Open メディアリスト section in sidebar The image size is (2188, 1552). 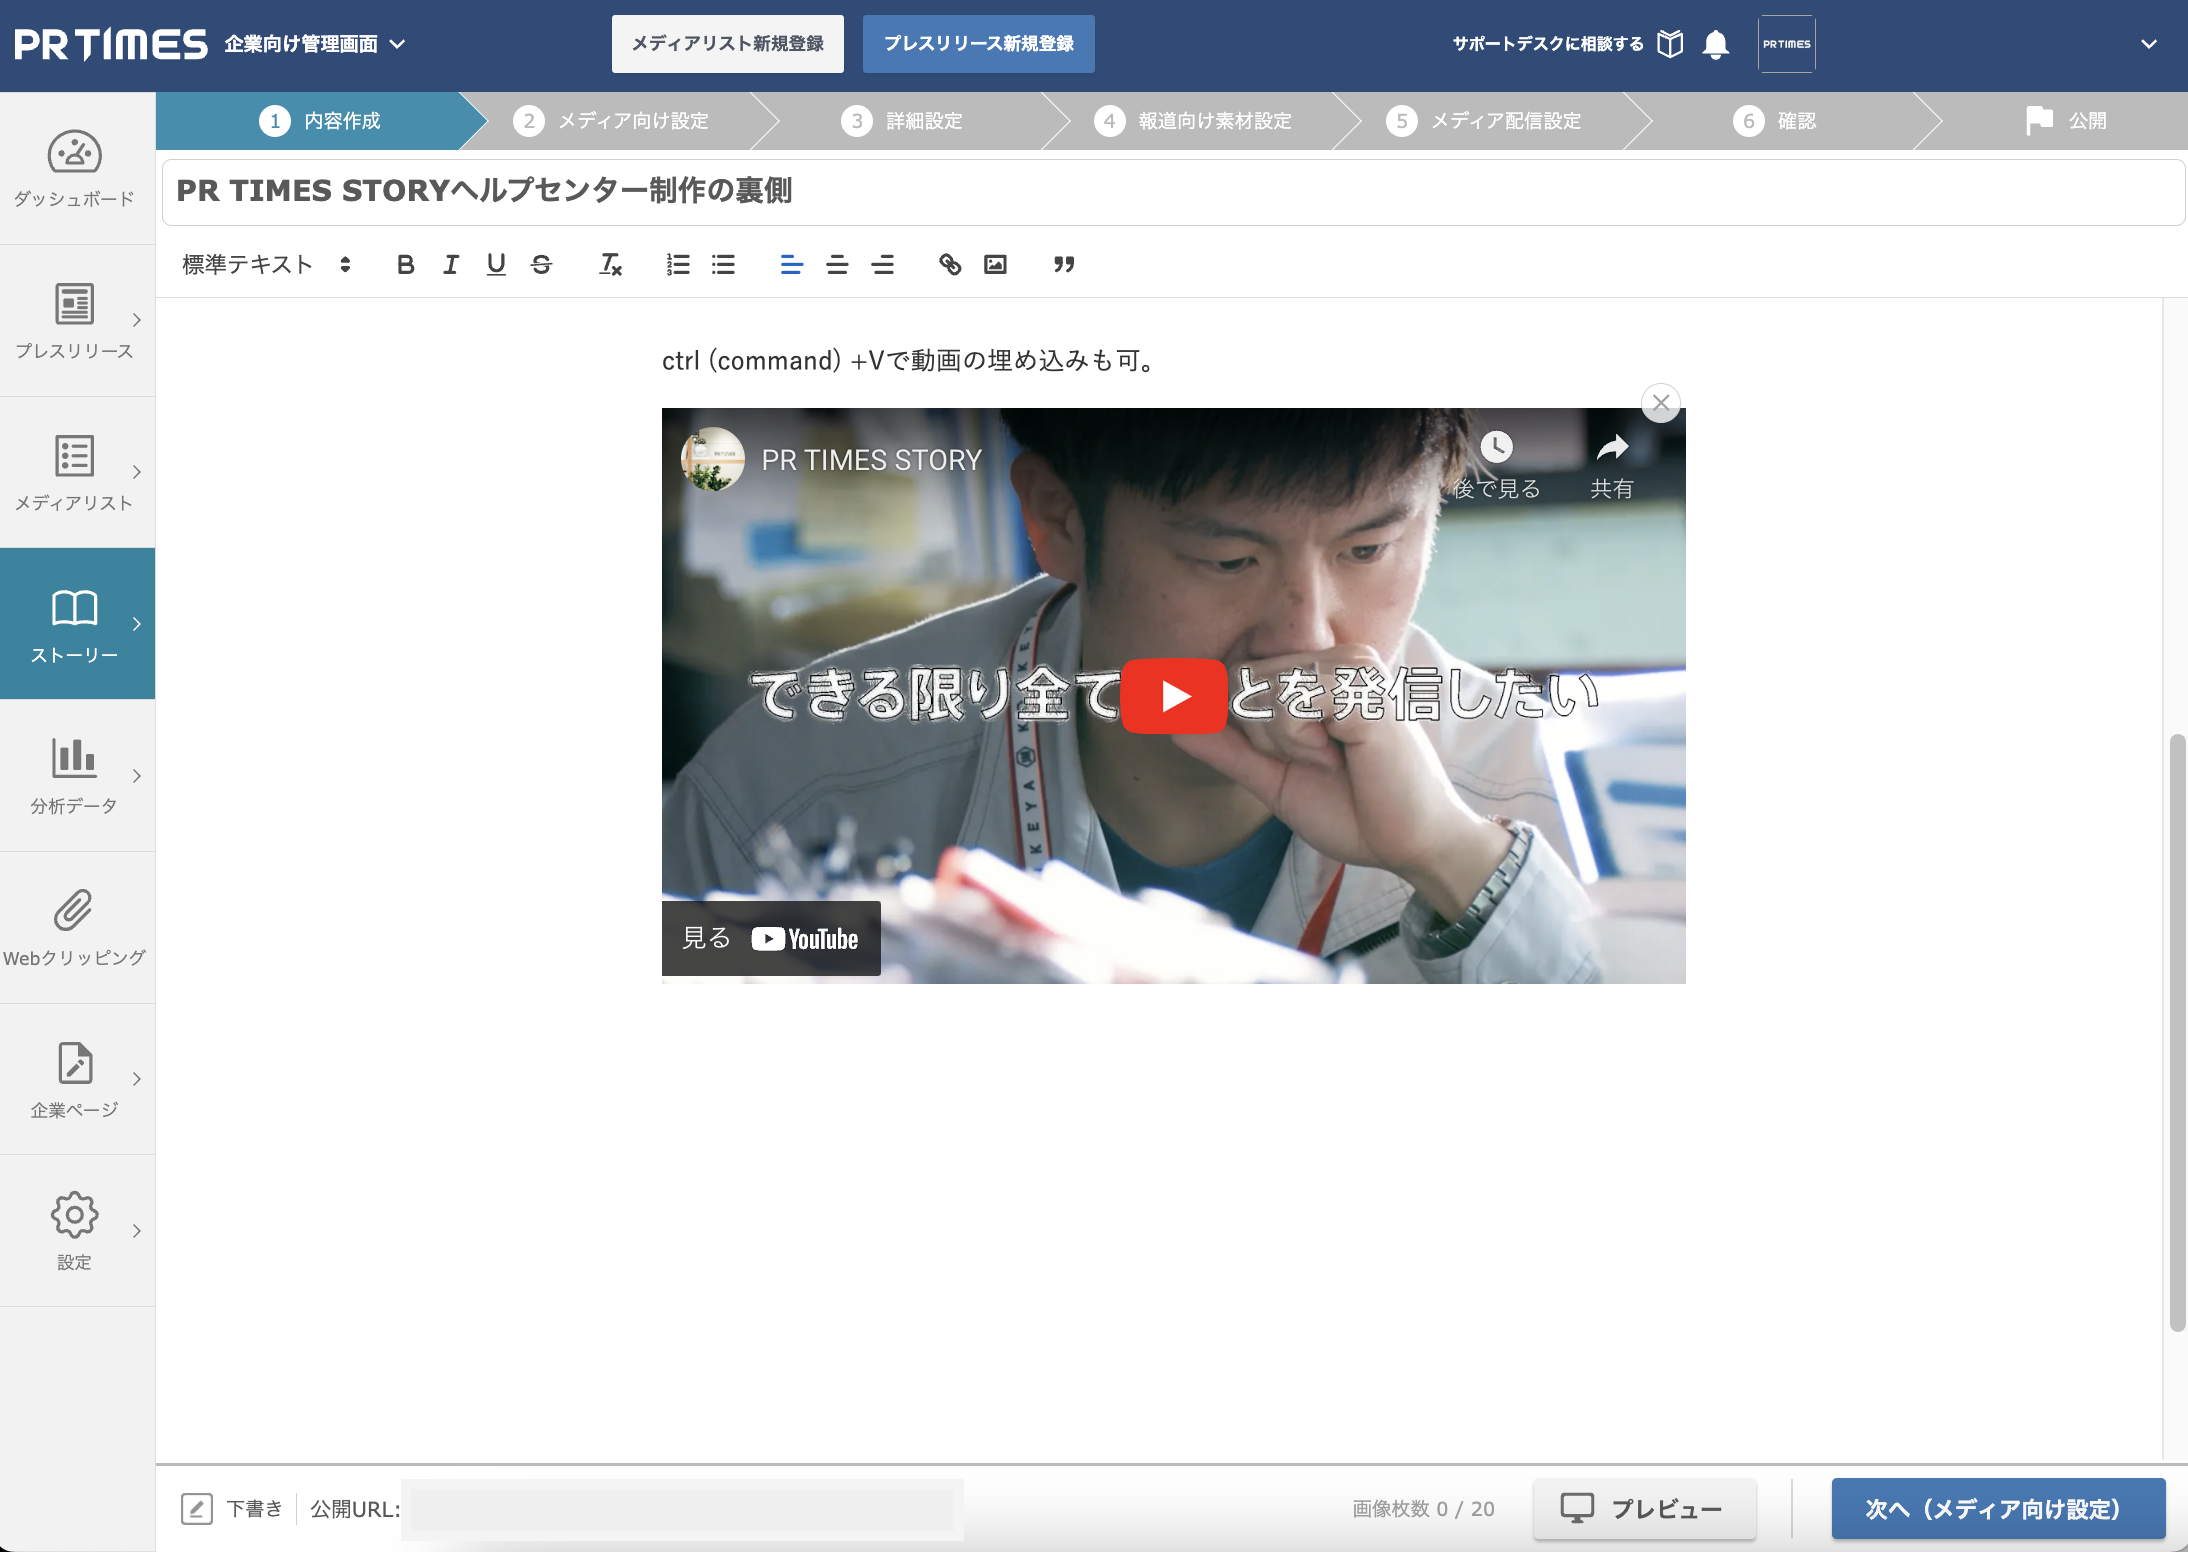(75, 473)
